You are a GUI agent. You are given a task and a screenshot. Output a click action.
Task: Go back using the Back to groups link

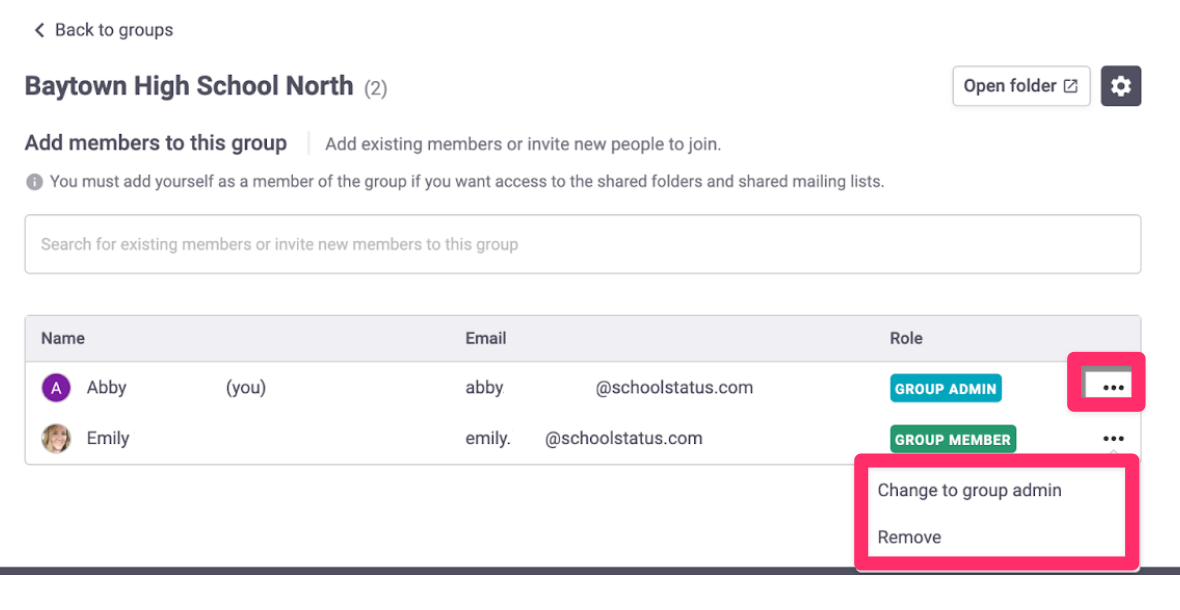[103, 30]
